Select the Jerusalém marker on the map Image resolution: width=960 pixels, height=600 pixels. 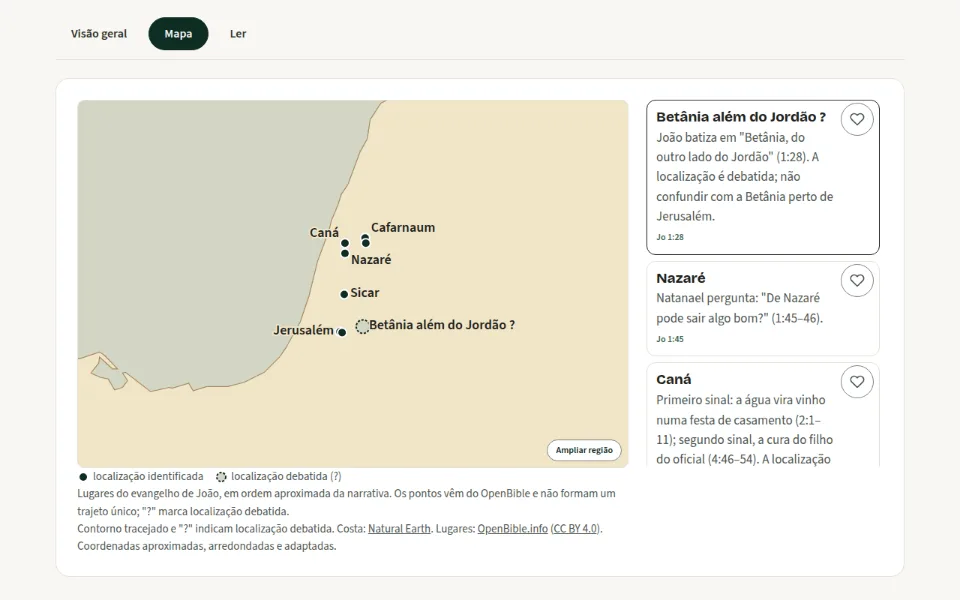tap(342, 332)
